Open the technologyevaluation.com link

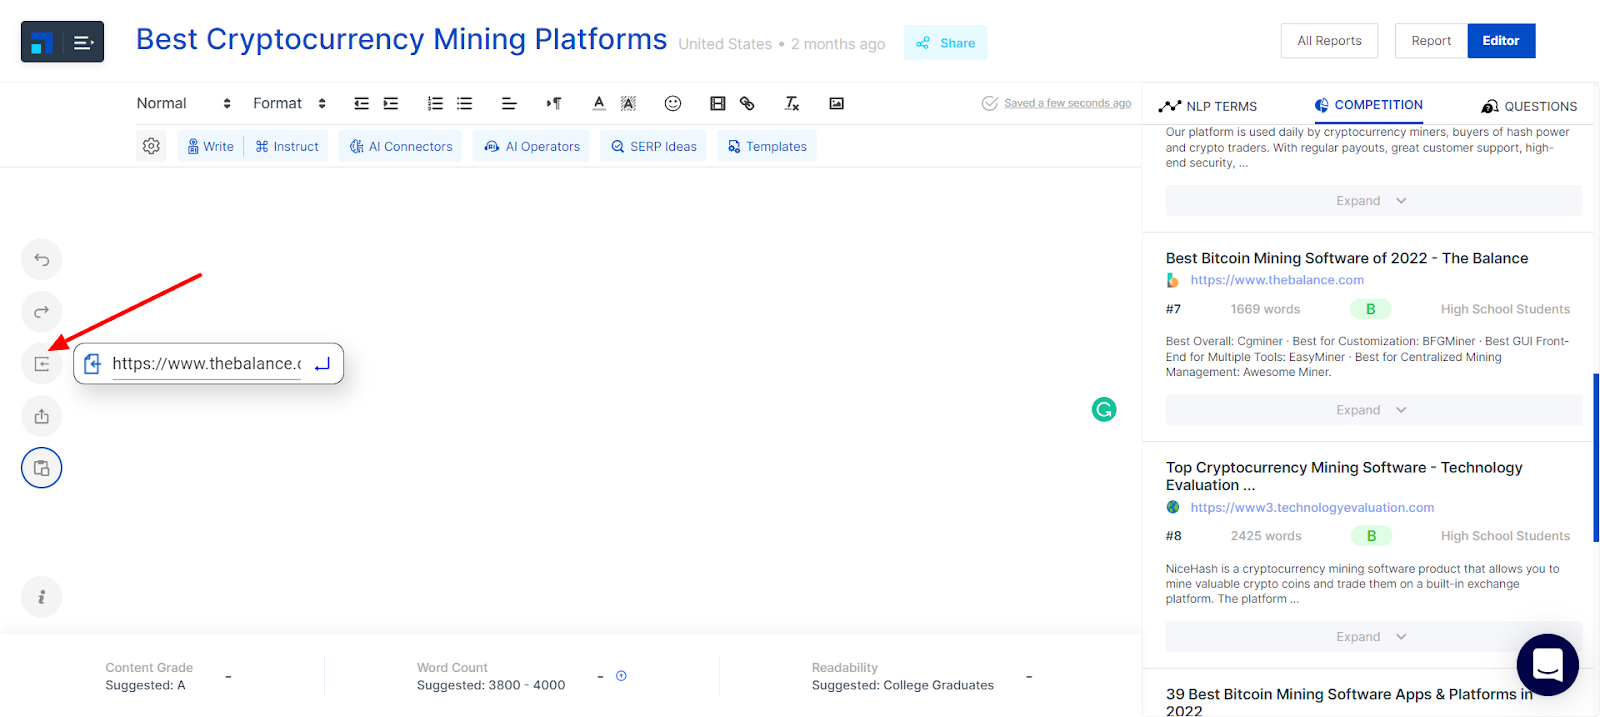pos(1312,507)
